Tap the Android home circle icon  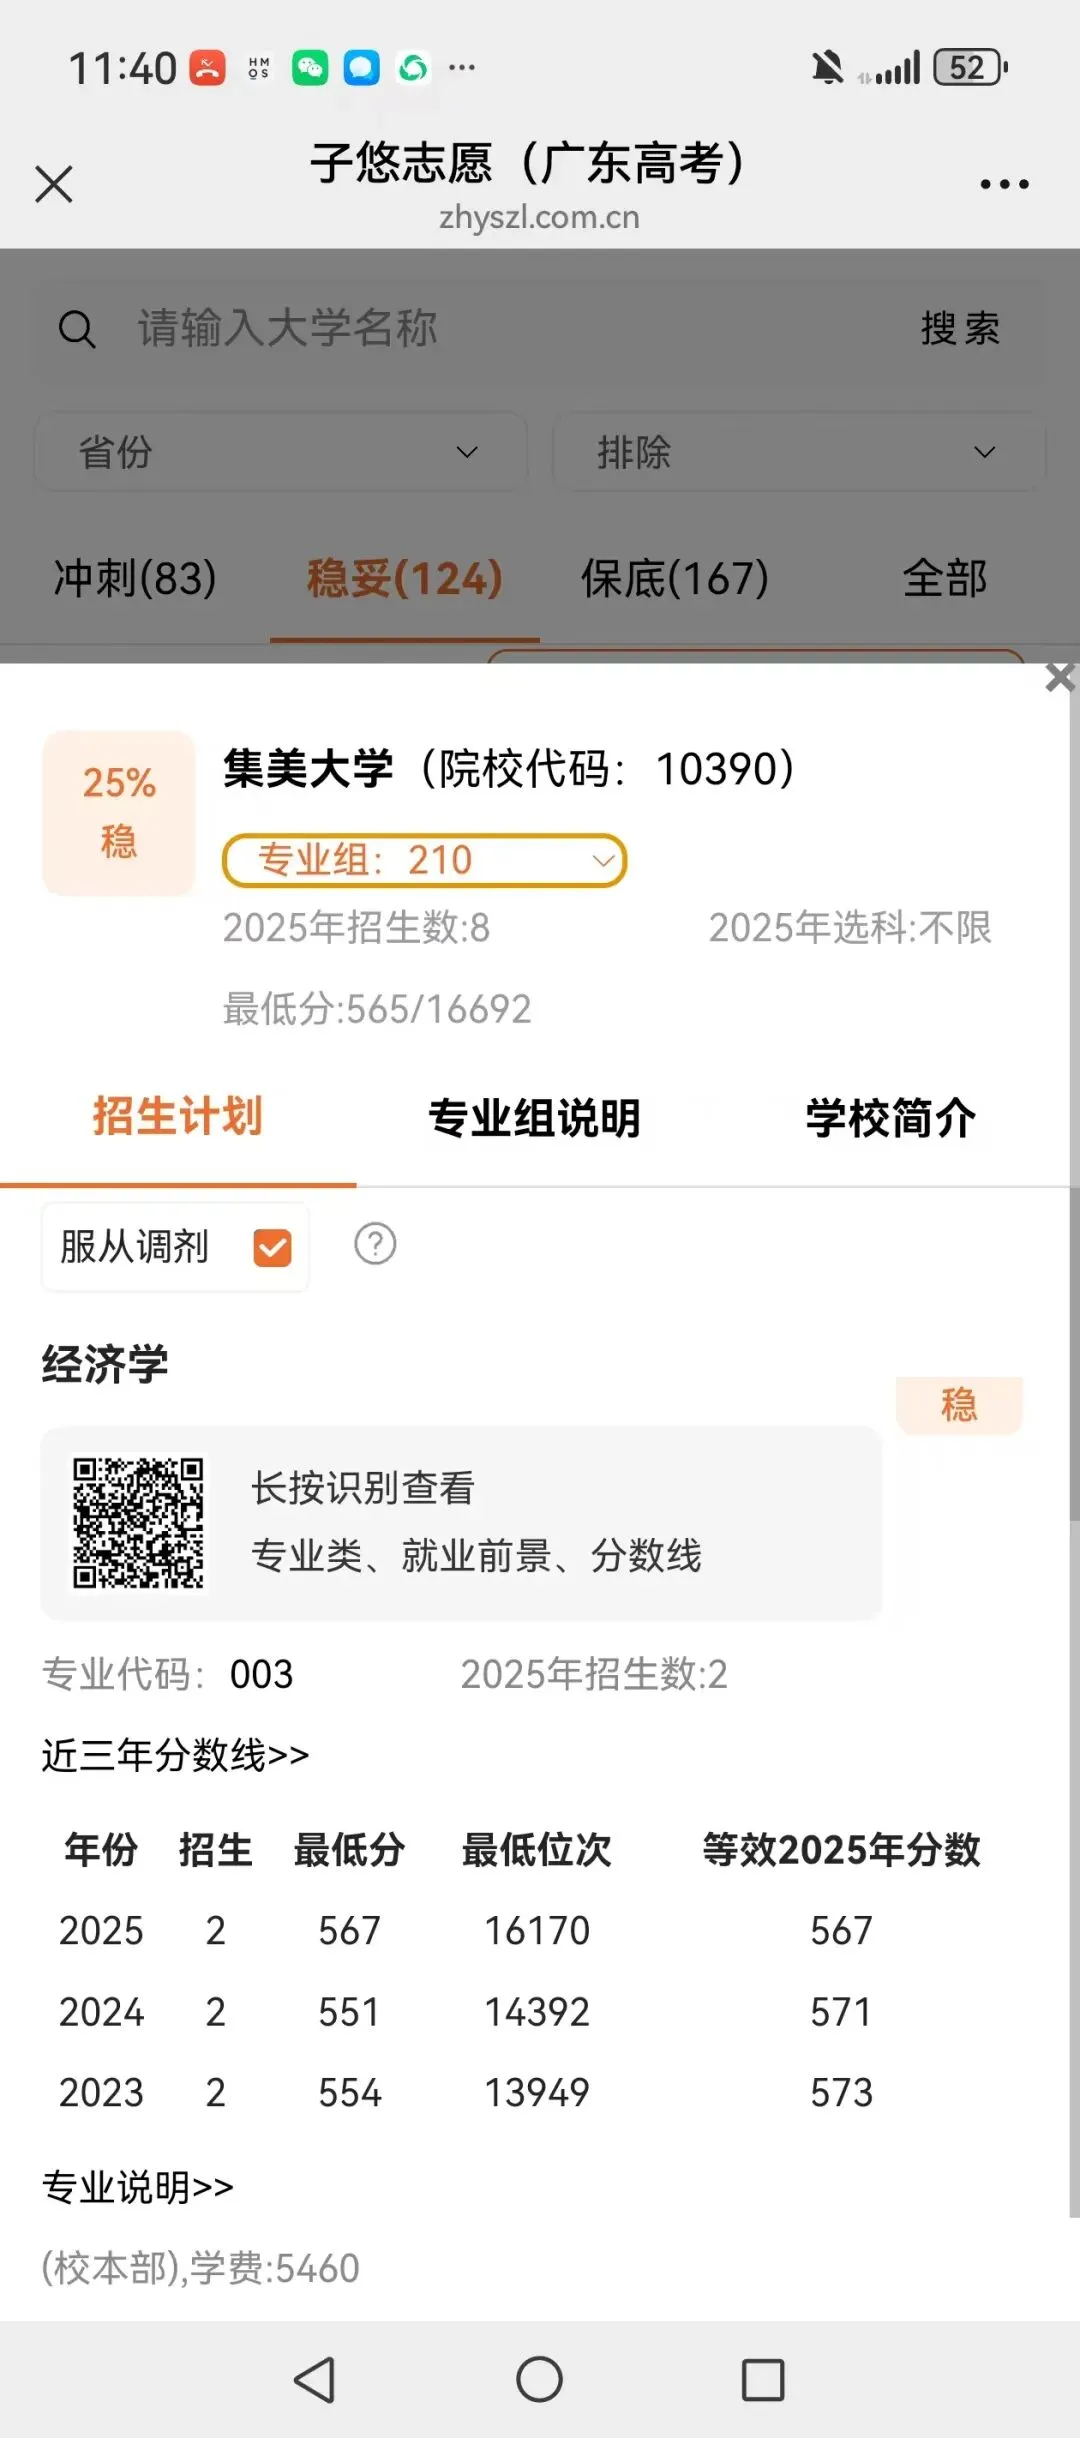pyautogui.click(x=539, y=2379)
